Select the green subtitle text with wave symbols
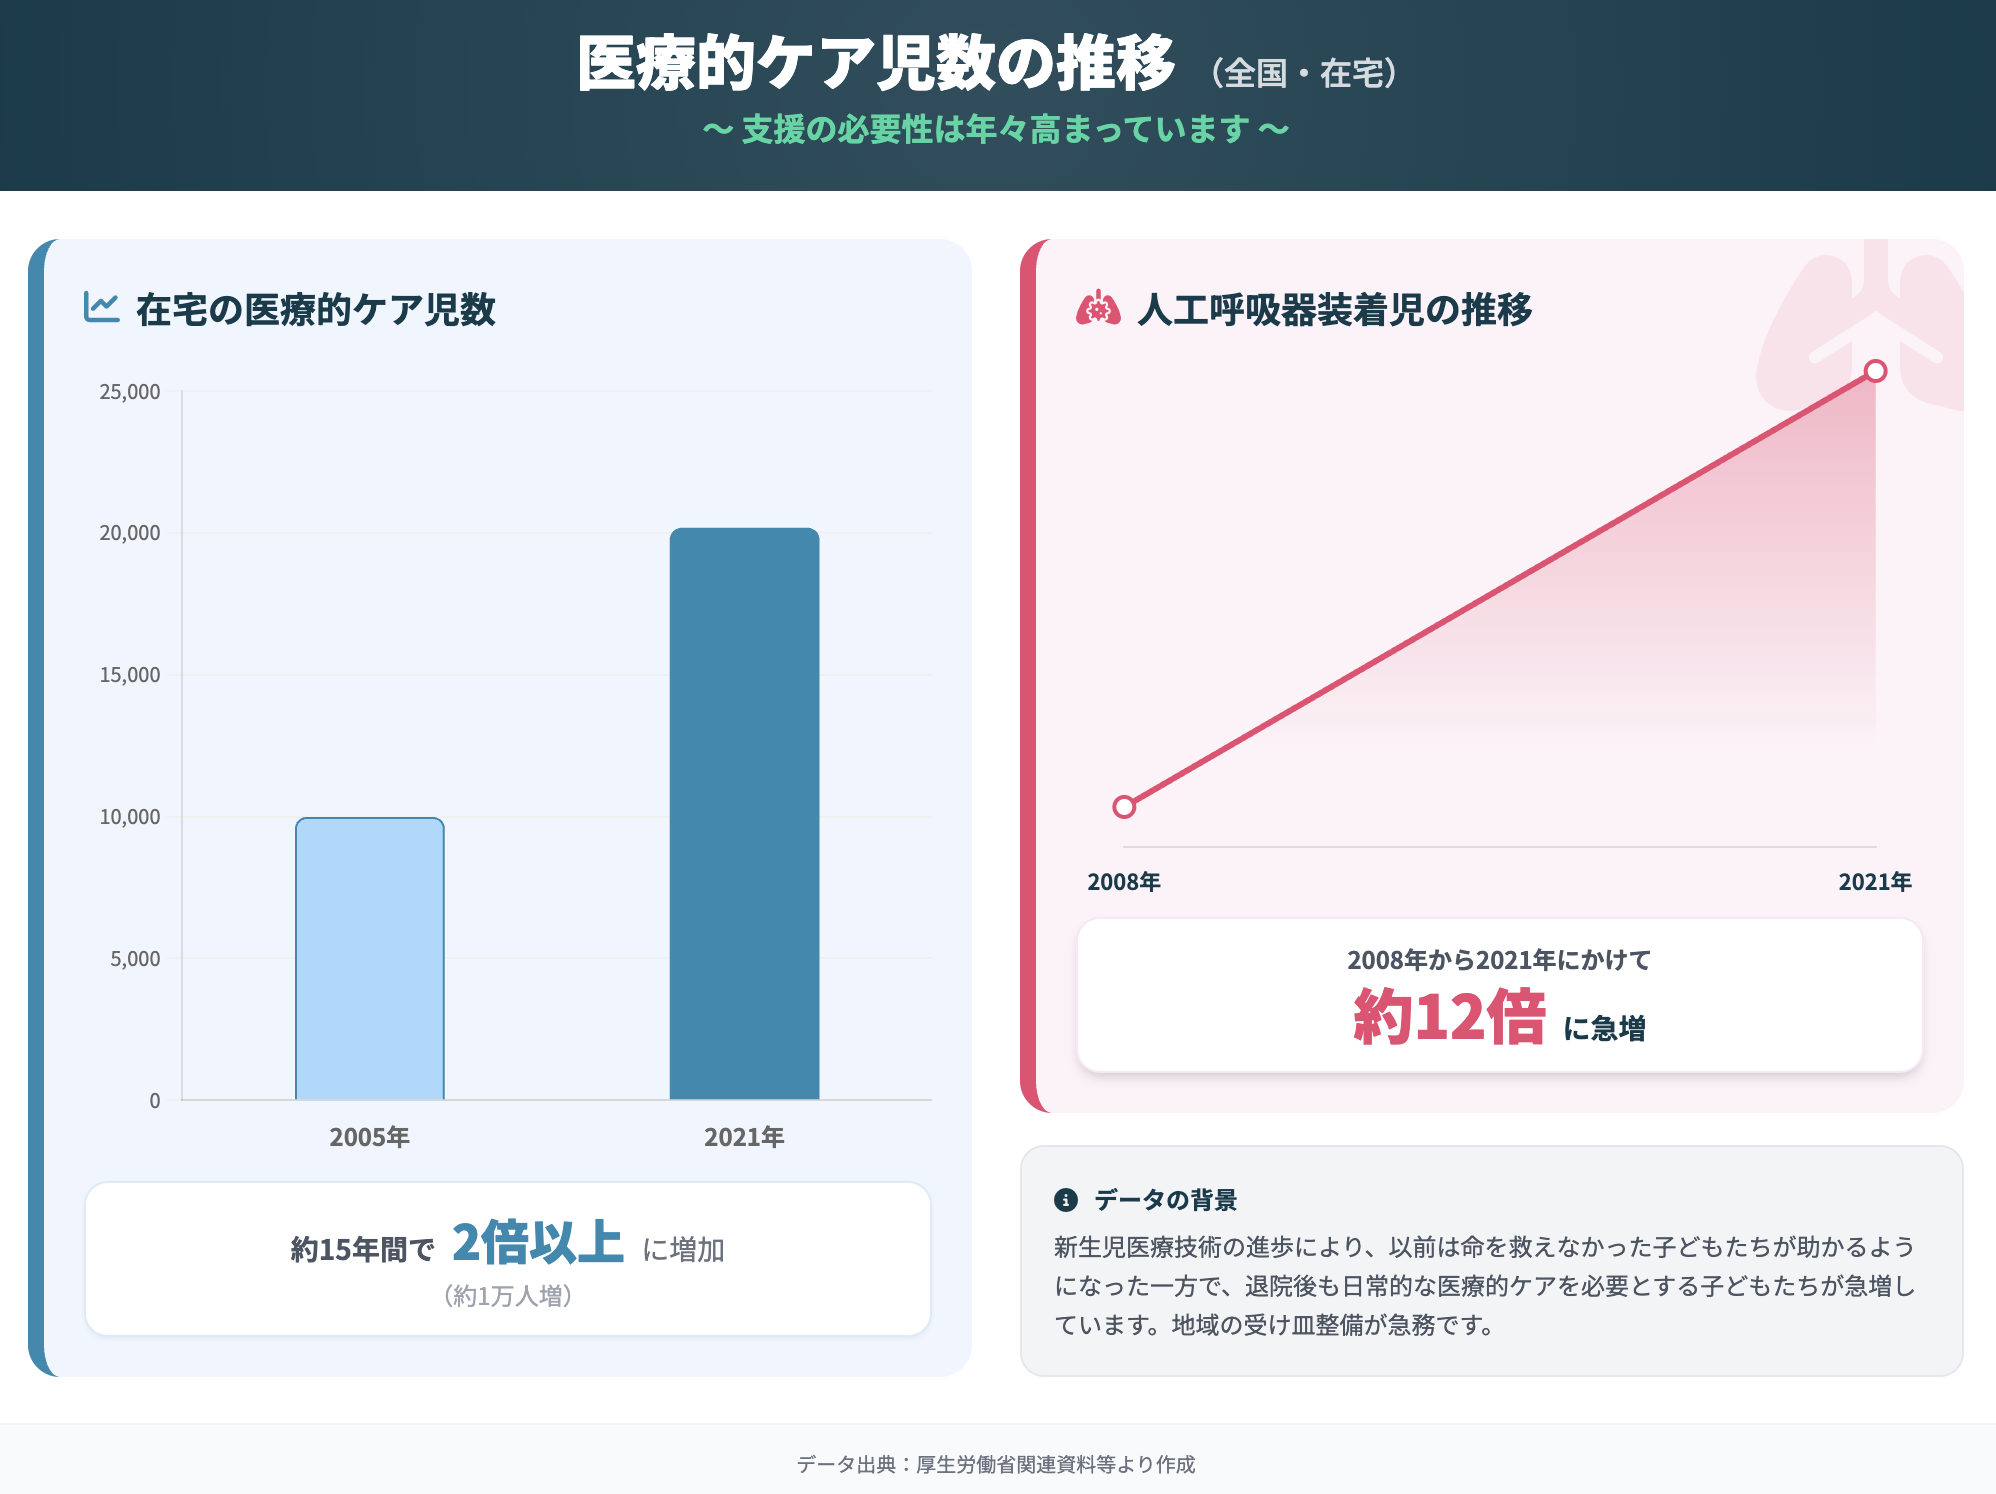The height and width of the screenshot is (1494, 1996). pyautogui.click(x=997, y=127)
